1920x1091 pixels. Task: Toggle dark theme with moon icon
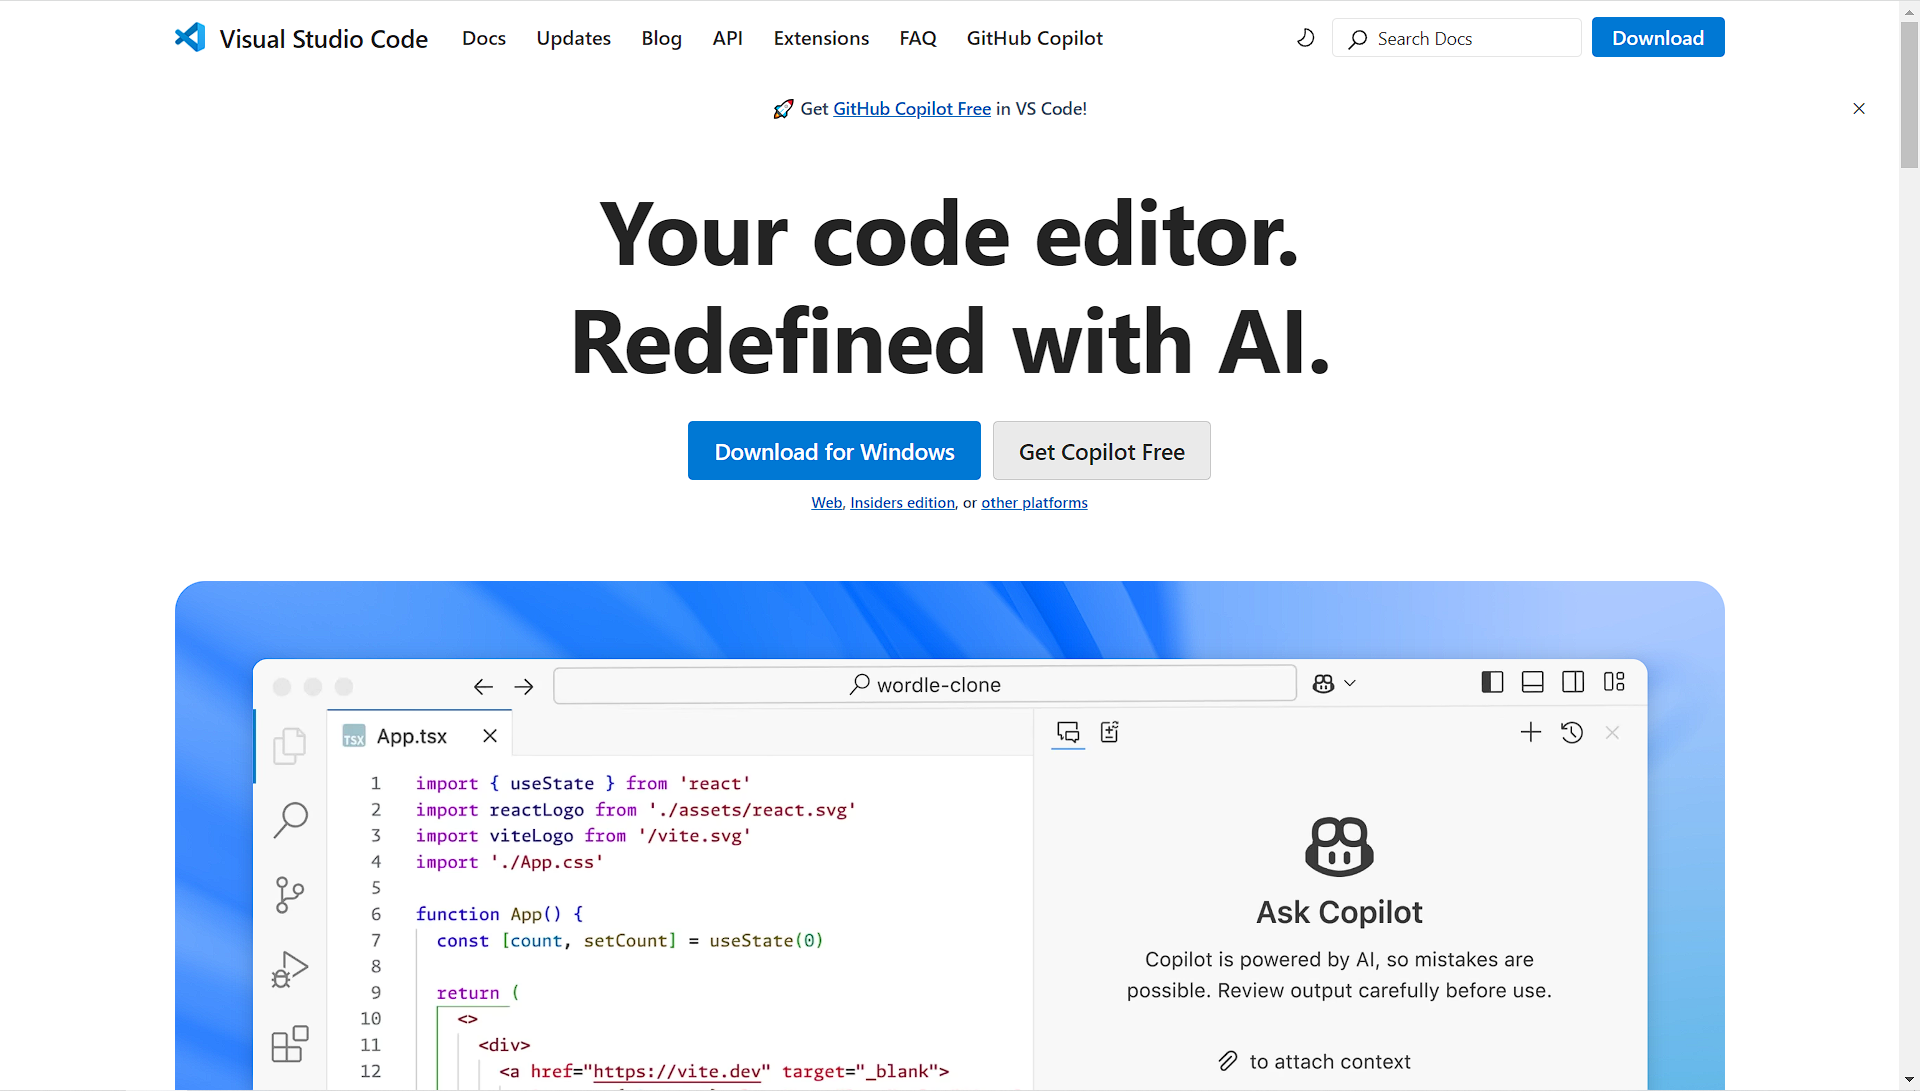[1306, 38]
